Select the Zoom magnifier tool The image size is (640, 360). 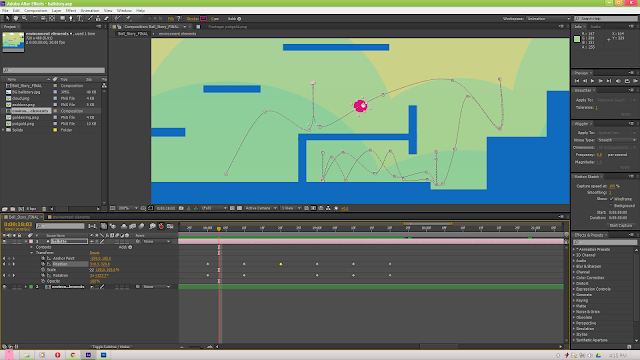coord(24,18)
